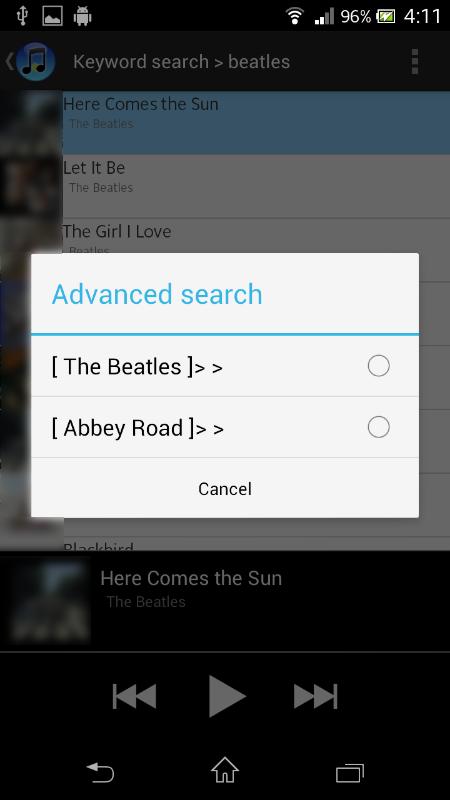450x800 pixels.
Task: Open the three-dot overflow menu
Action: coord(414,62)
